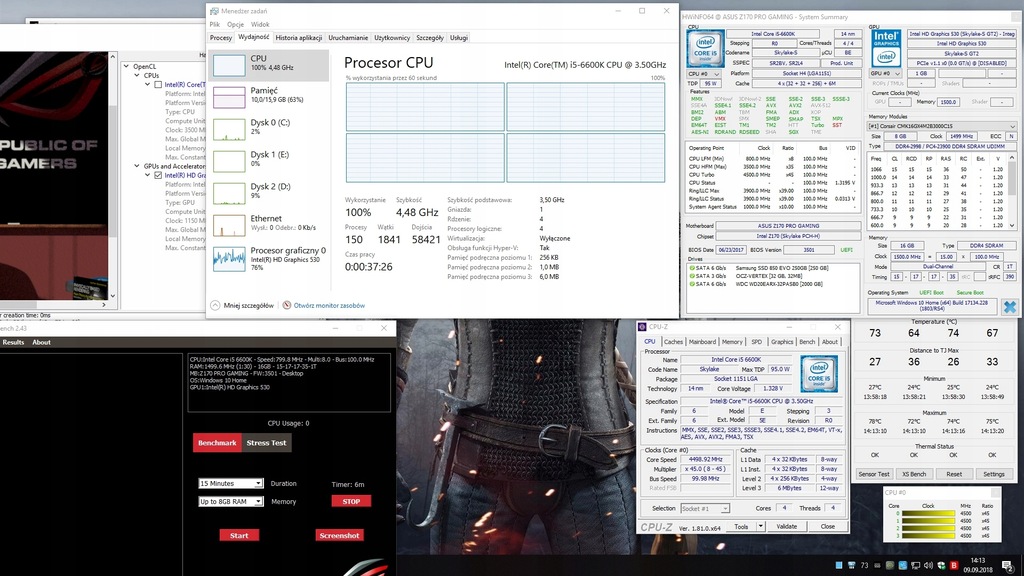Image resolution: width=1024 pixels, height=576 pixels.
Task: Open Dysk 1 (E:) performance graph
Action: click(x=229, y=161)
